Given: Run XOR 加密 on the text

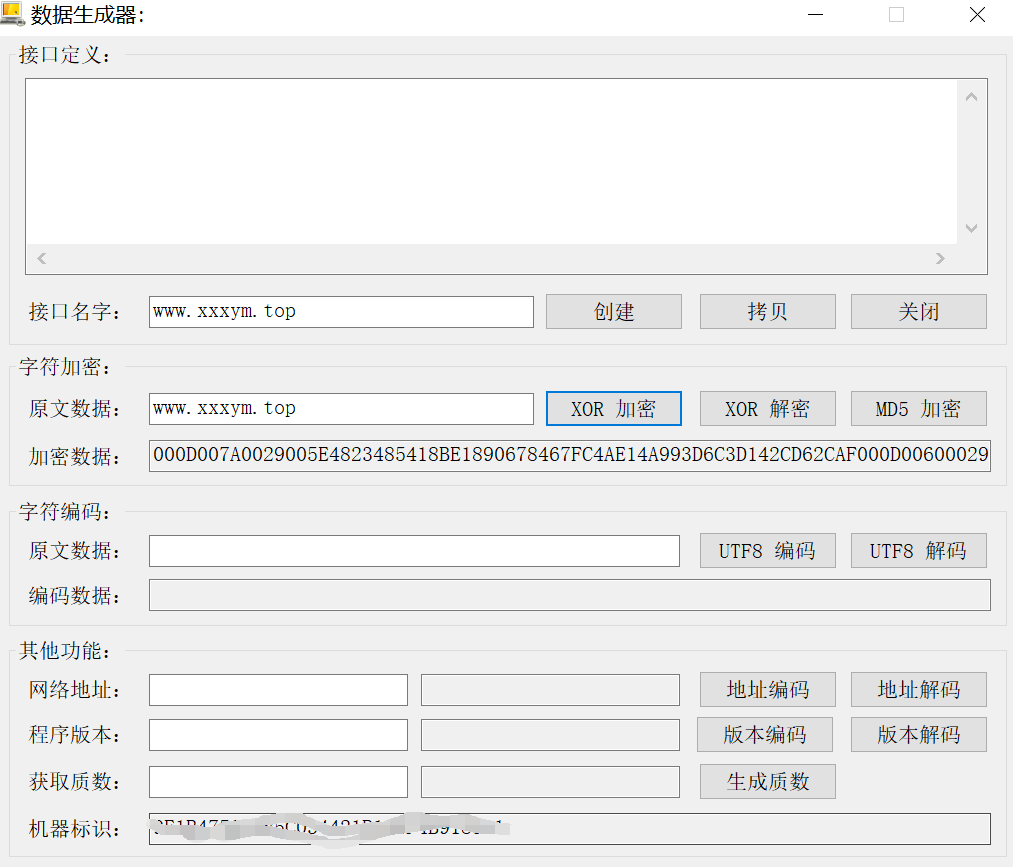Looking at the screenshot, I should pos(614,408).
